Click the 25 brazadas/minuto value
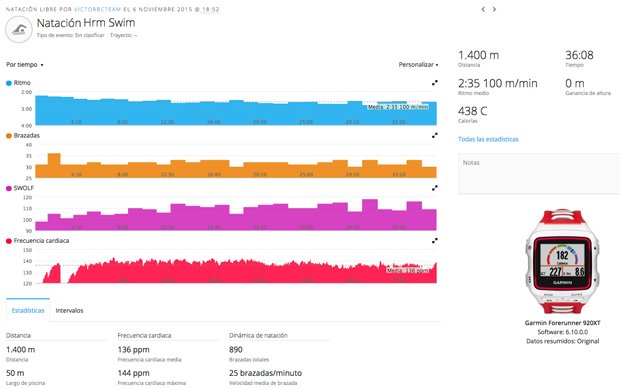Screen dimensions: 620x389 click(265, 373)
